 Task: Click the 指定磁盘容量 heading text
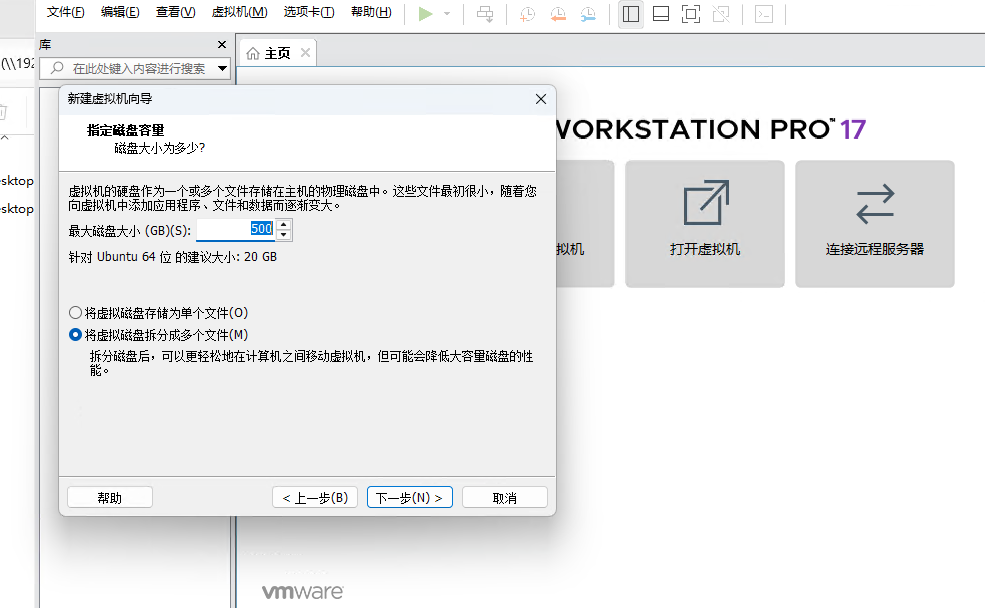pyautogui.click(x=126, y=130)
